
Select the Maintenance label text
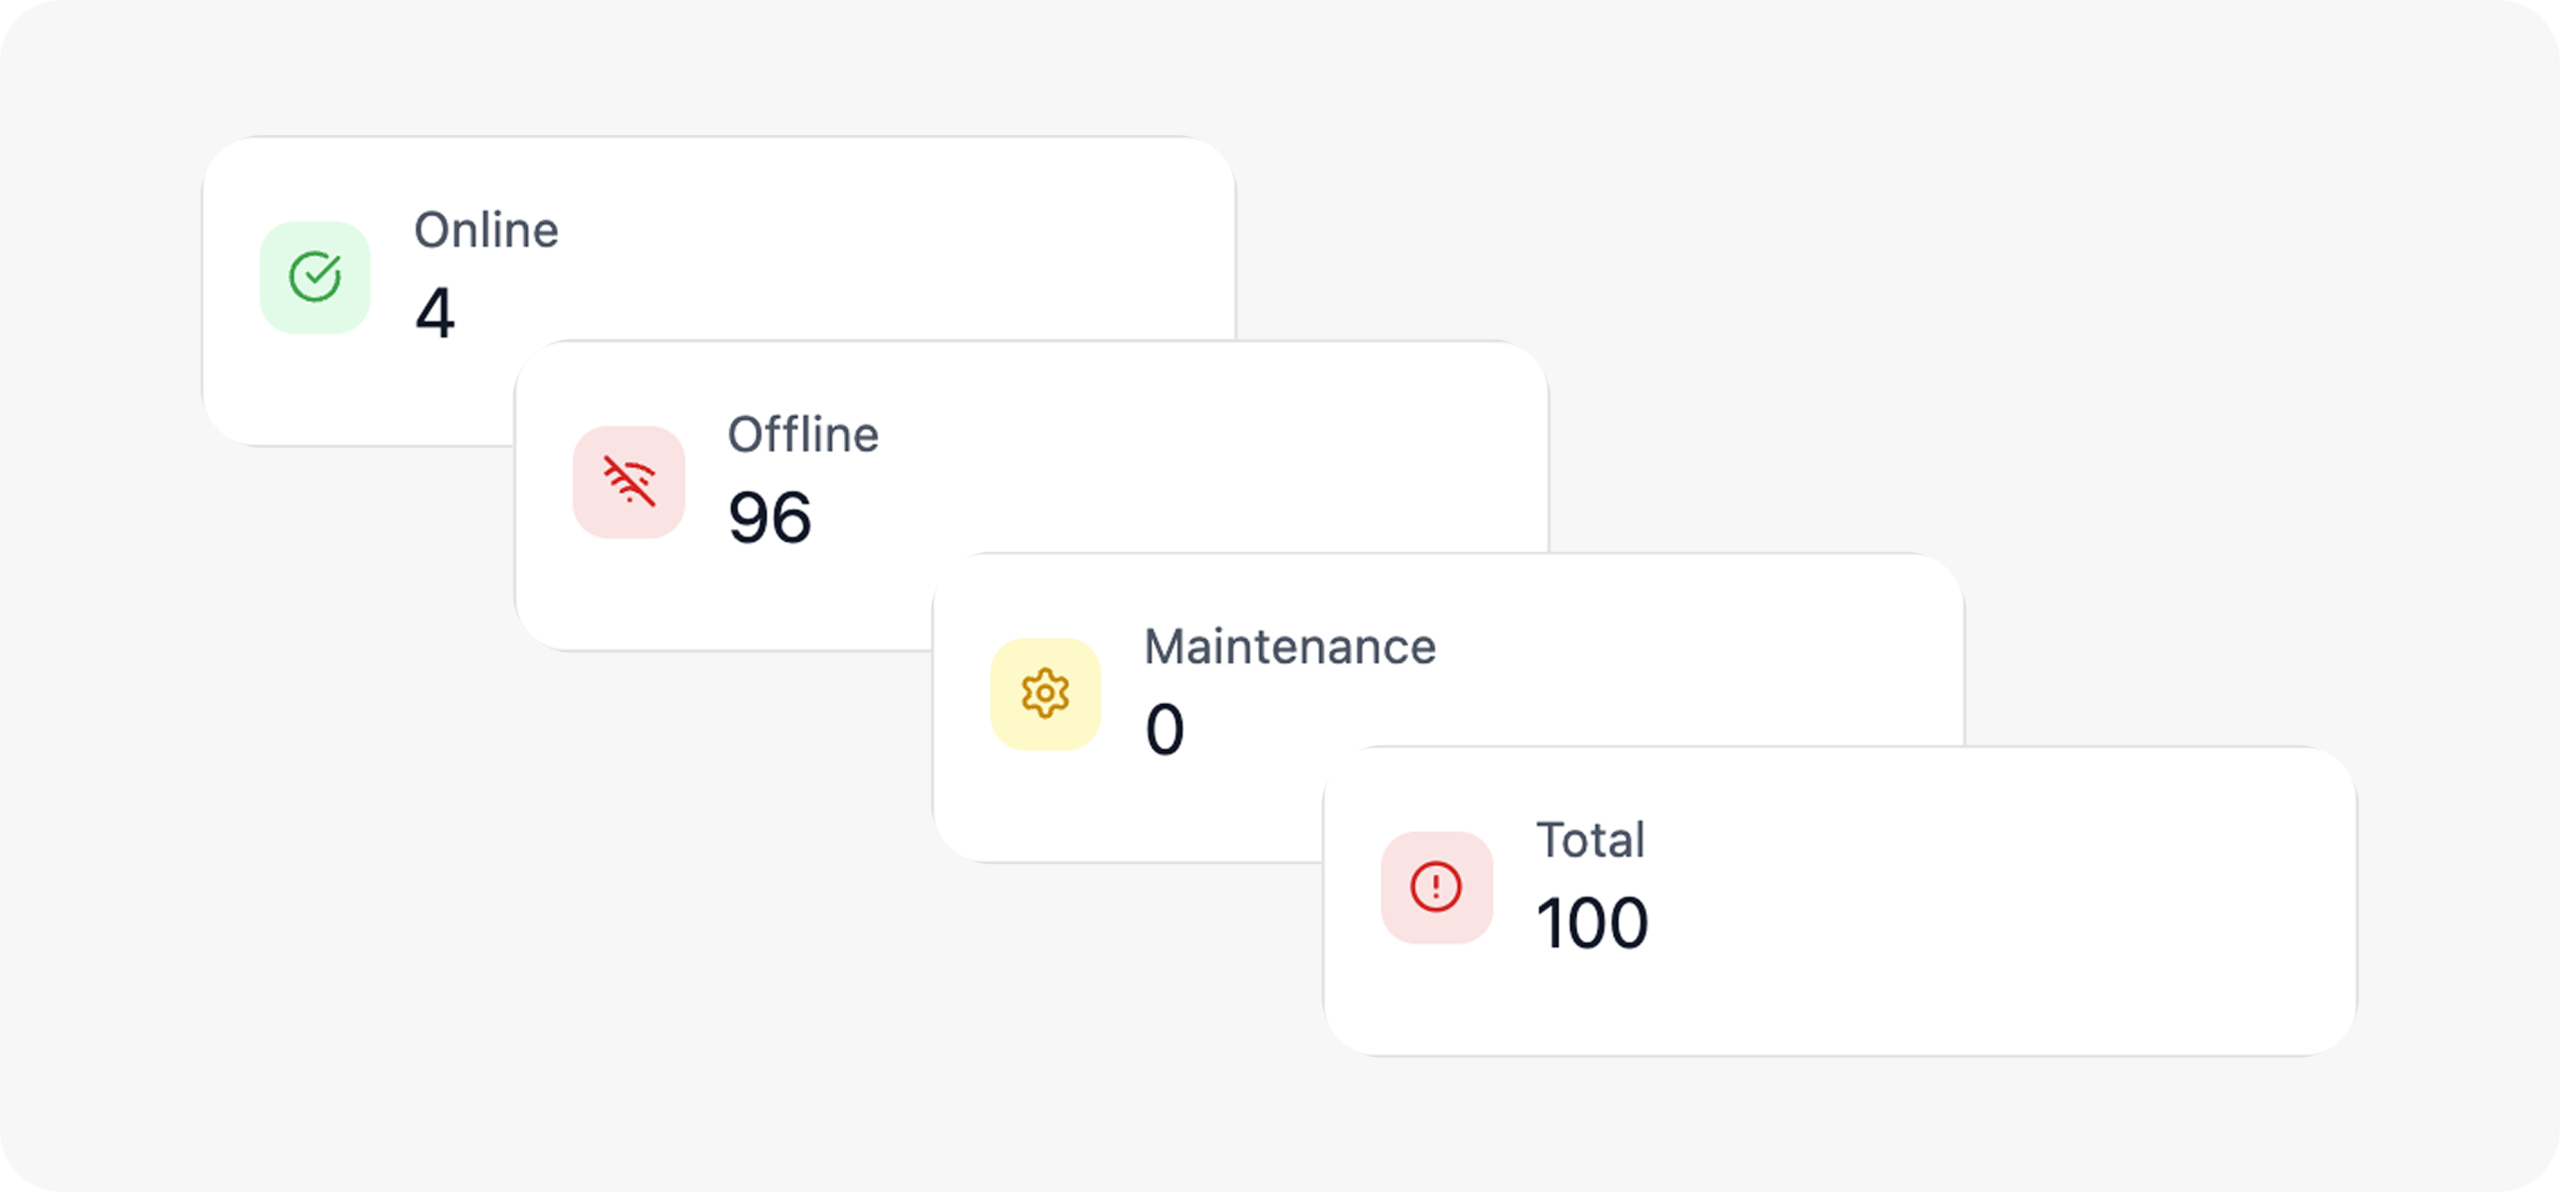point(1289,647)
